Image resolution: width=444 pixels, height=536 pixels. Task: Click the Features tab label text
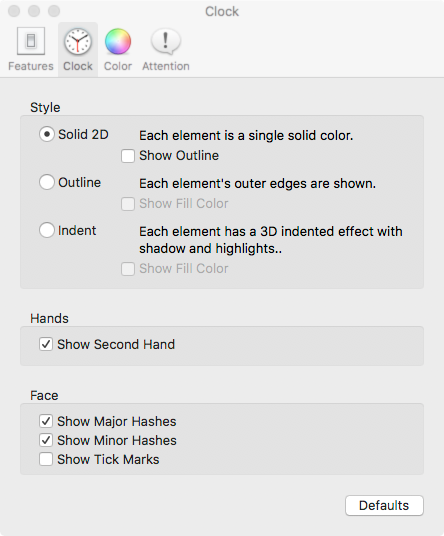coord(31,66)
